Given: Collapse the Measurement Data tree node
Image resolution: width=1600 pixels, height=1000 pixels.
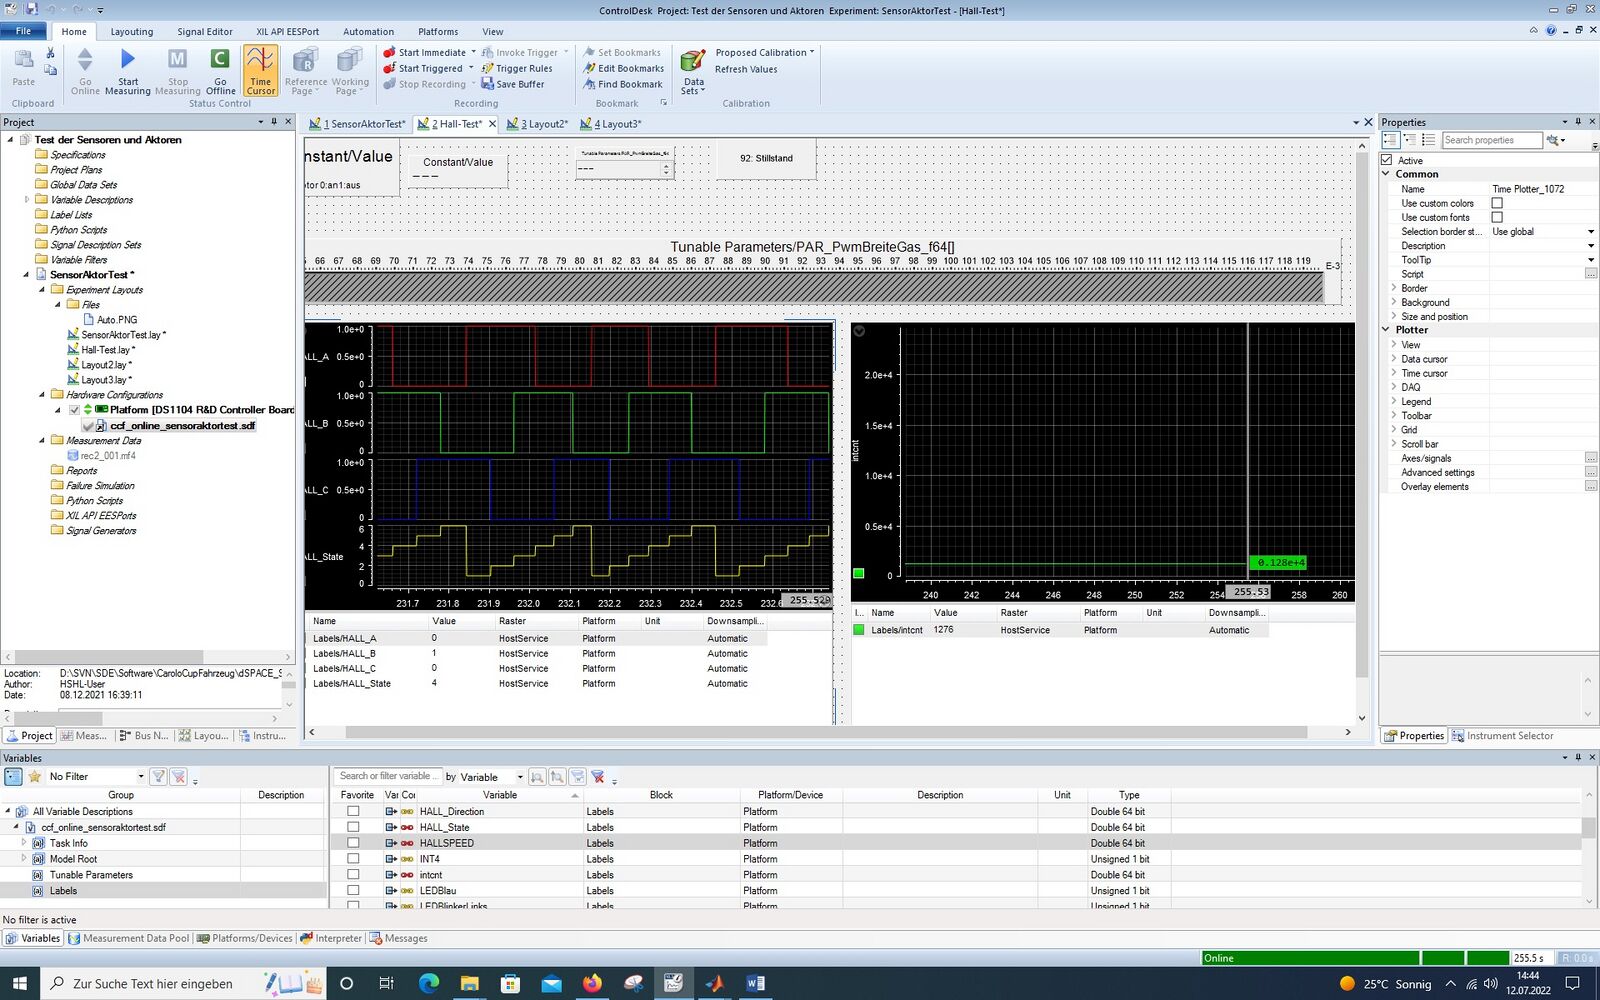Looking at the screenshot, I should tap(42, 440).
